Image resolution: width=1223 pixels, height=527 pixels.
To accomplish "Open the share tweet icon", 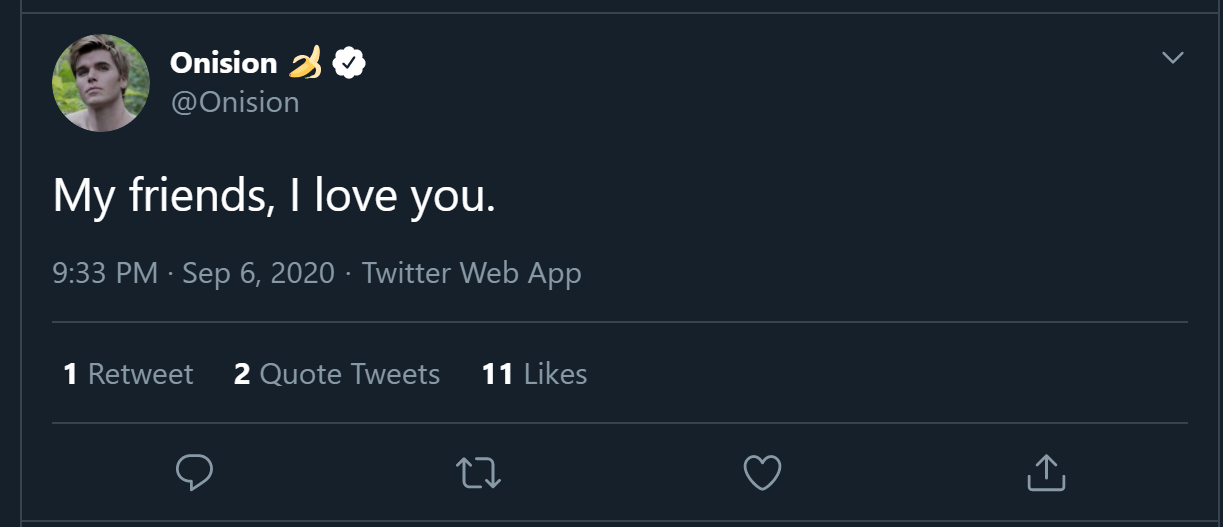I will 1046,472.
